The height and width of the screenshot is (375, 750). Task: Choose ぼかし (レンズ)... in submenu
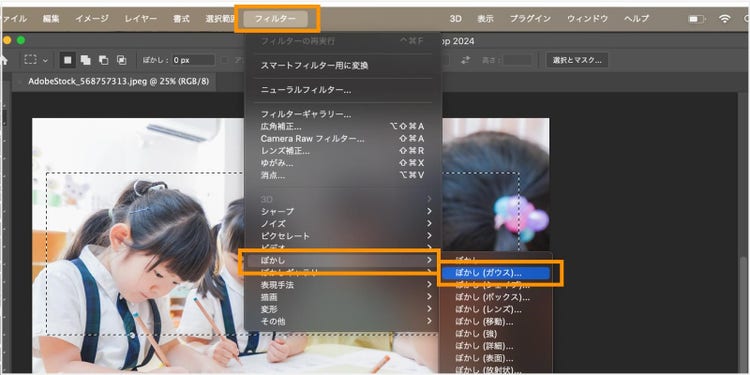pyautogui.click(x=496, y=309)
